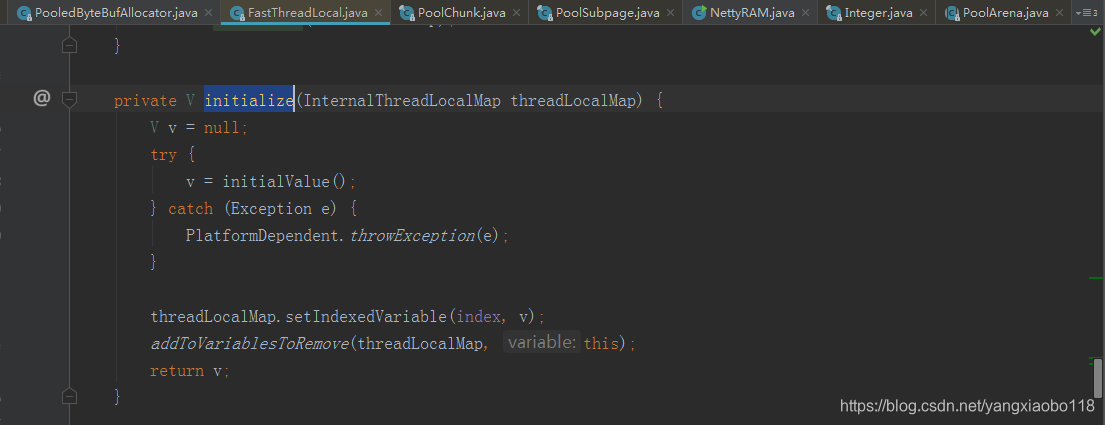Switch to the Integer.java tab
This screenshot has height=425, width=1105.
877,13
